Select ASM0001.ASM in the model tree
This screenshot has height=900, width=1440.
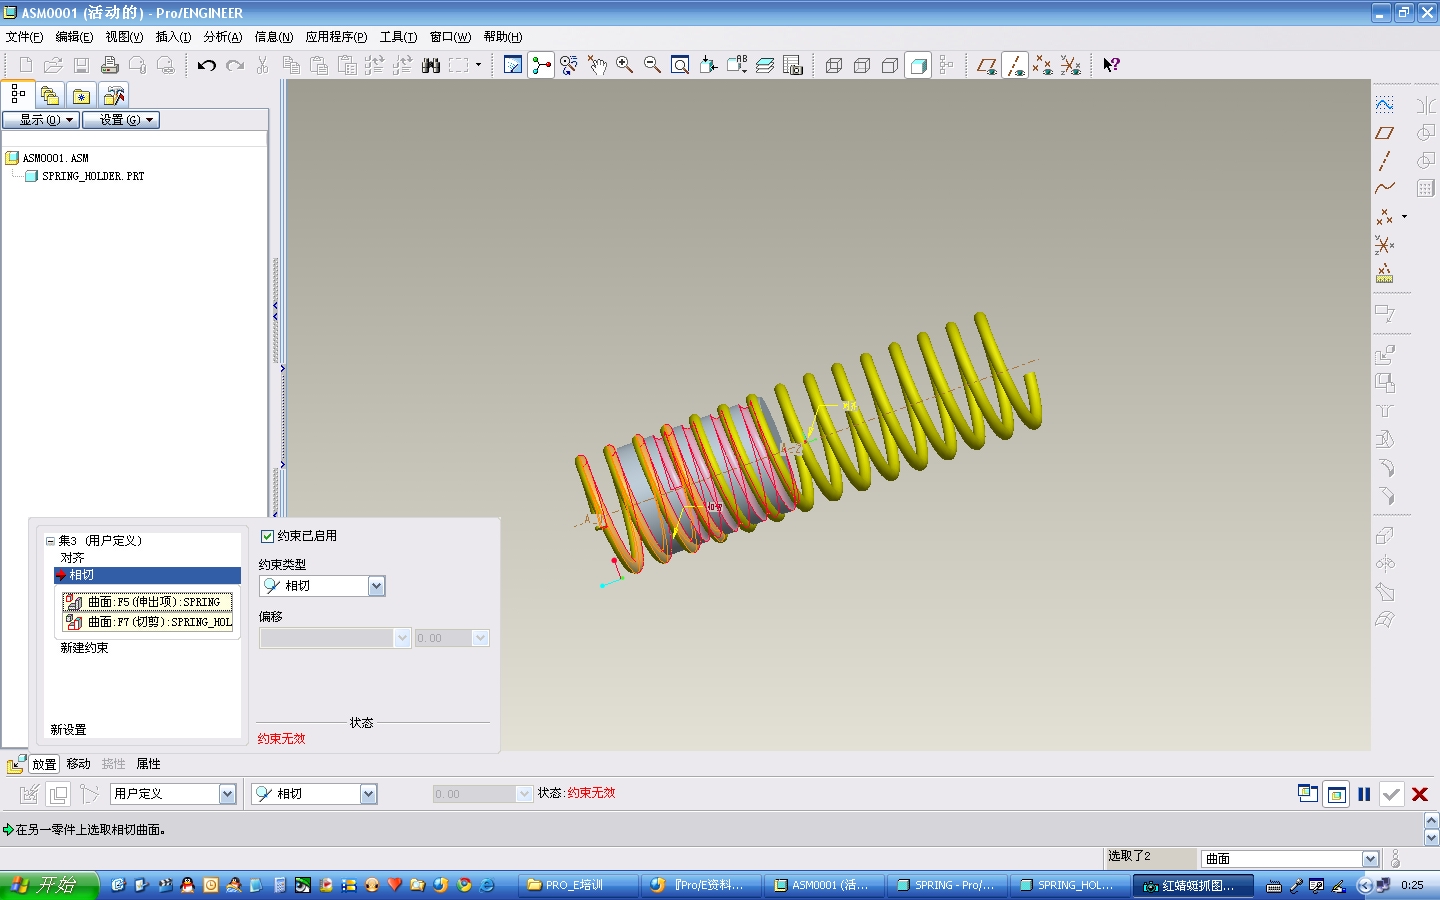(x=55, y=158)
